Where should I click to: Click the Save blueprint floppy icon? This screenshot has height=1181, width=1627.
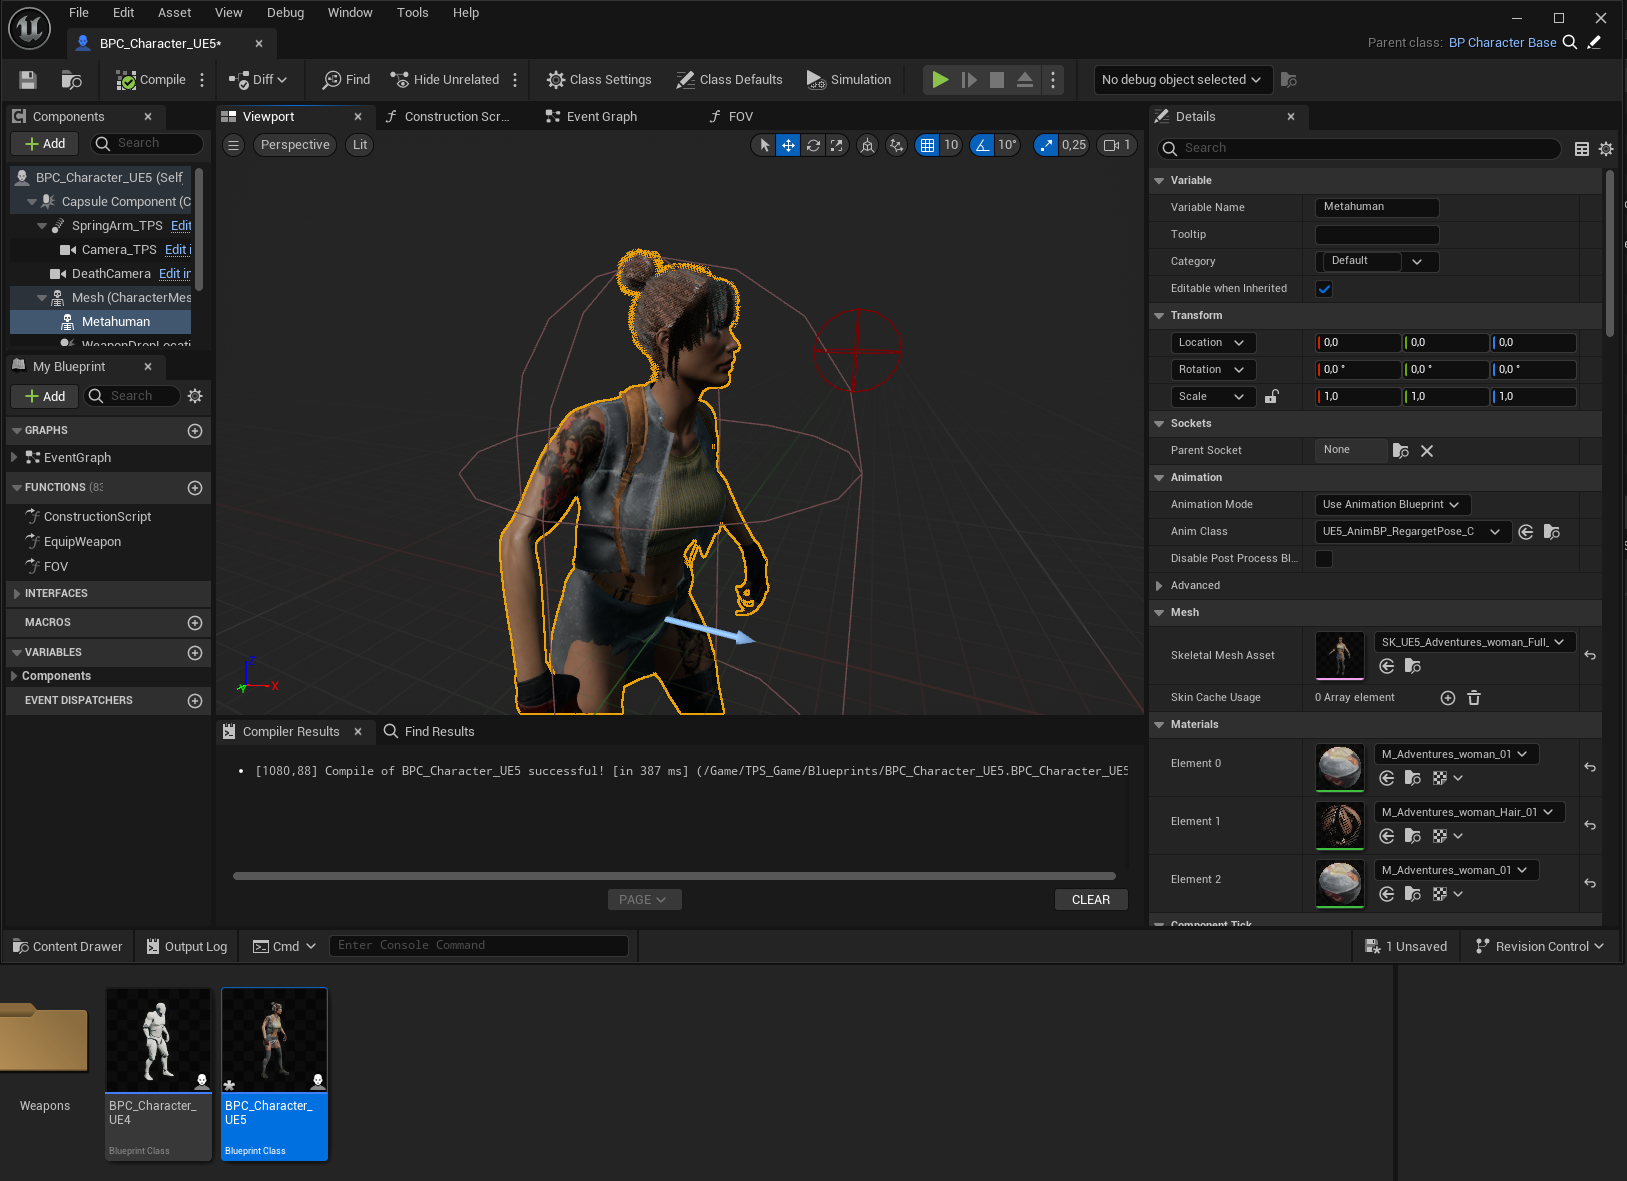point(28,80)
